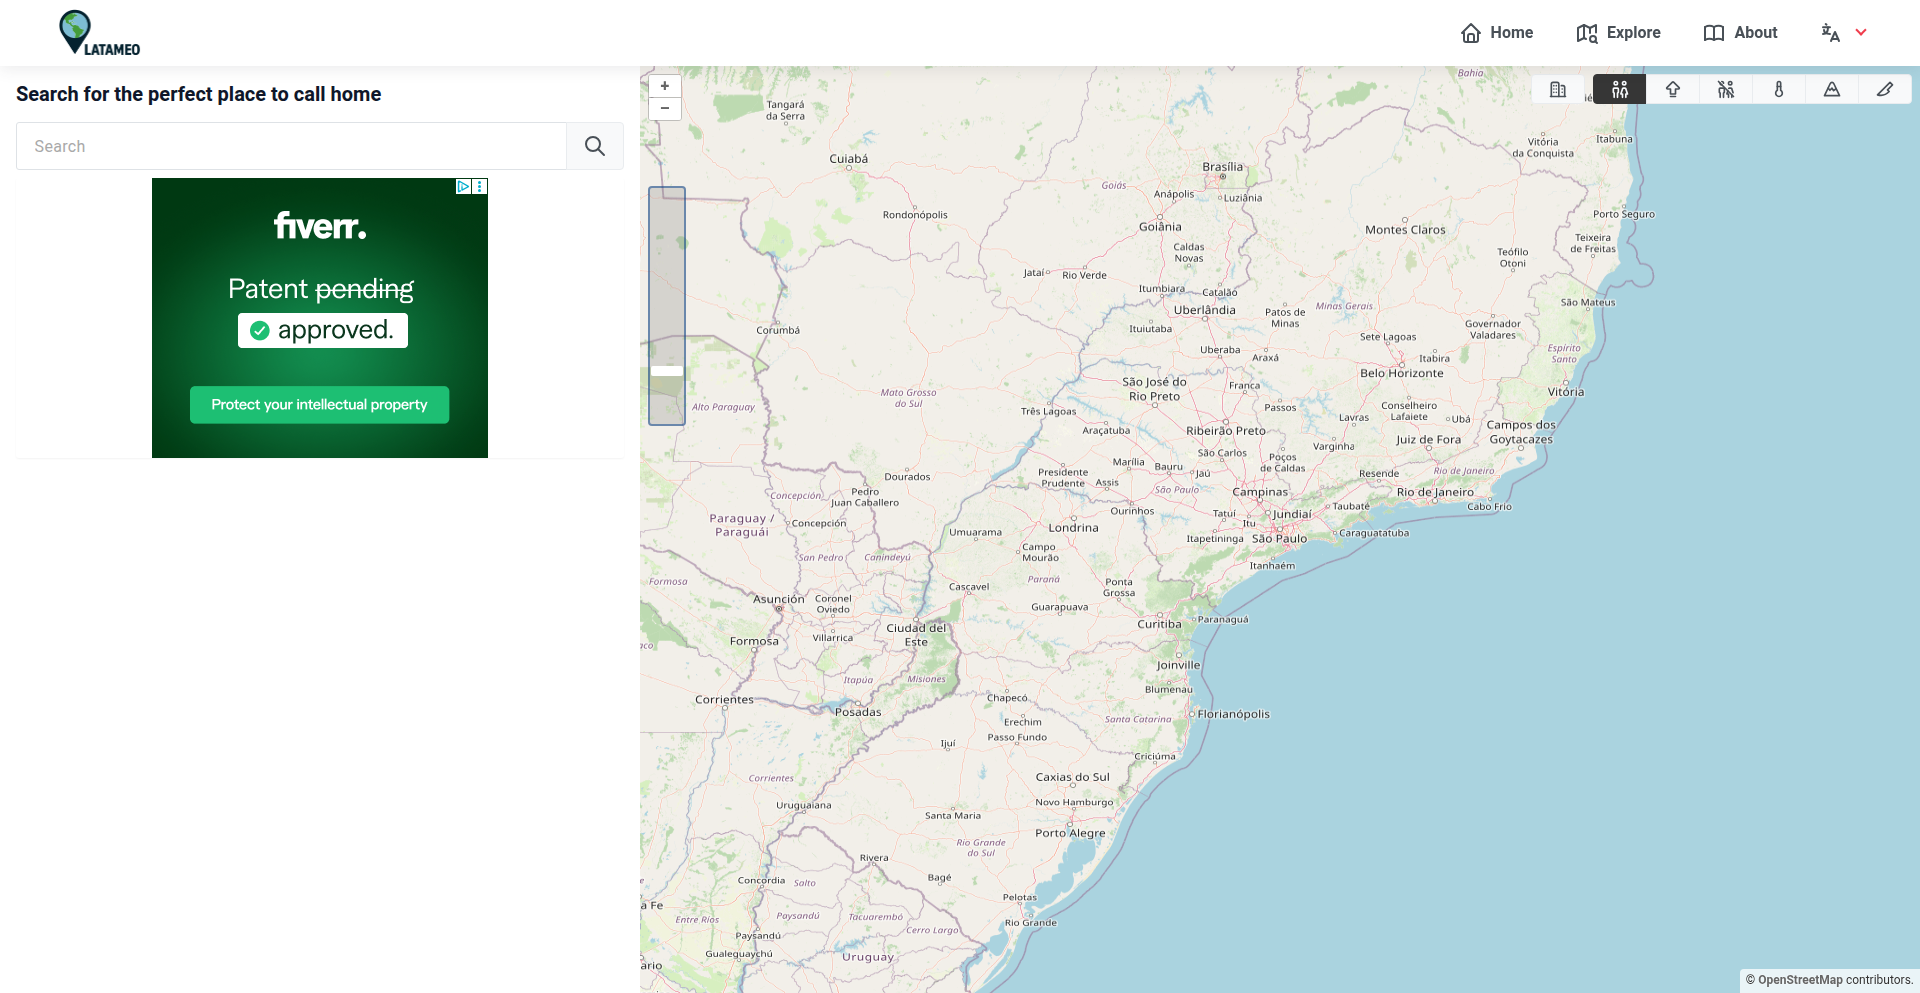Click the map zoom slider handle

pos(667,371)
